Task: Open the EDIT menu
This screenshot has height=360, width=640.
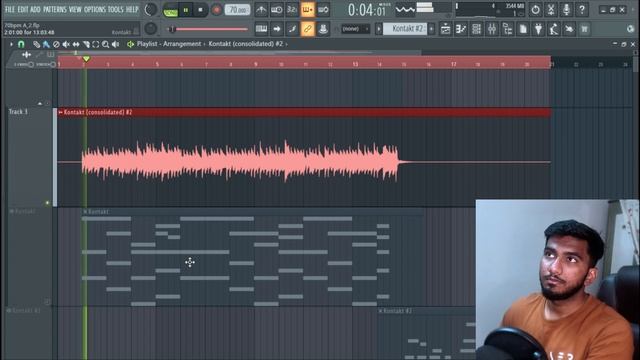Action: point(23,9)
